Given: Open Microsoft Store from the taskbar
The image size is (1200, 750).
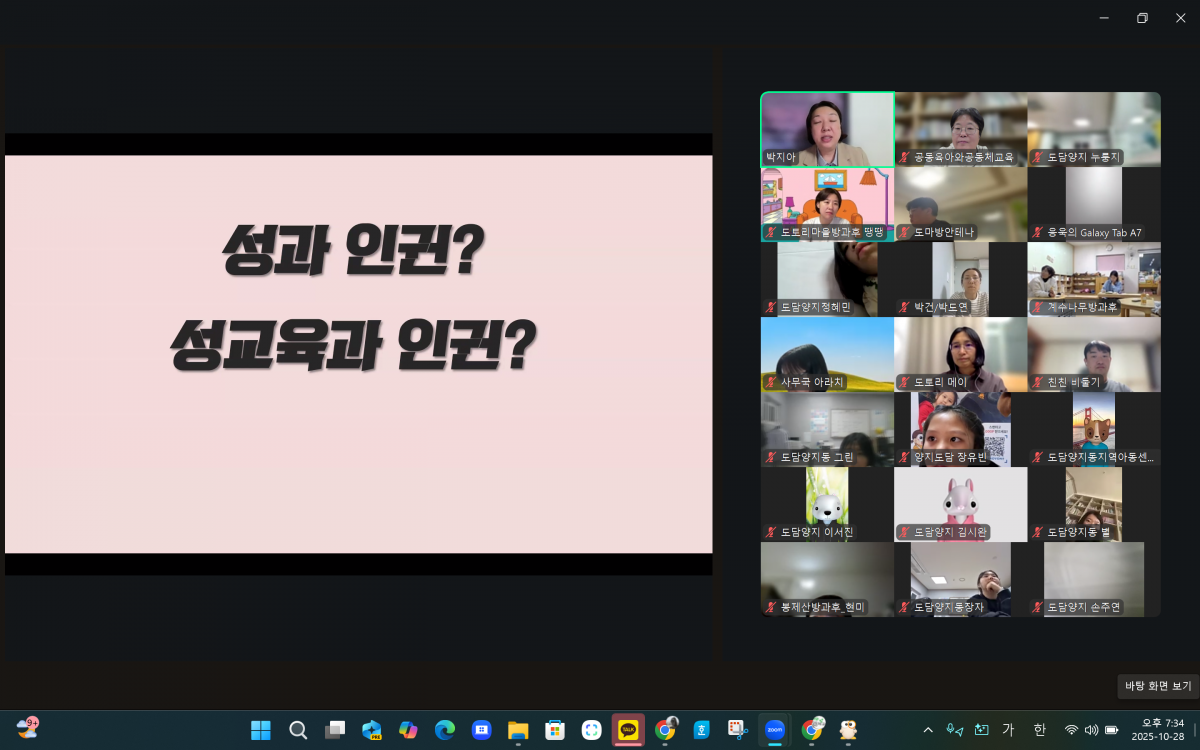Looking at the screenshot, I should coord(555,730).
